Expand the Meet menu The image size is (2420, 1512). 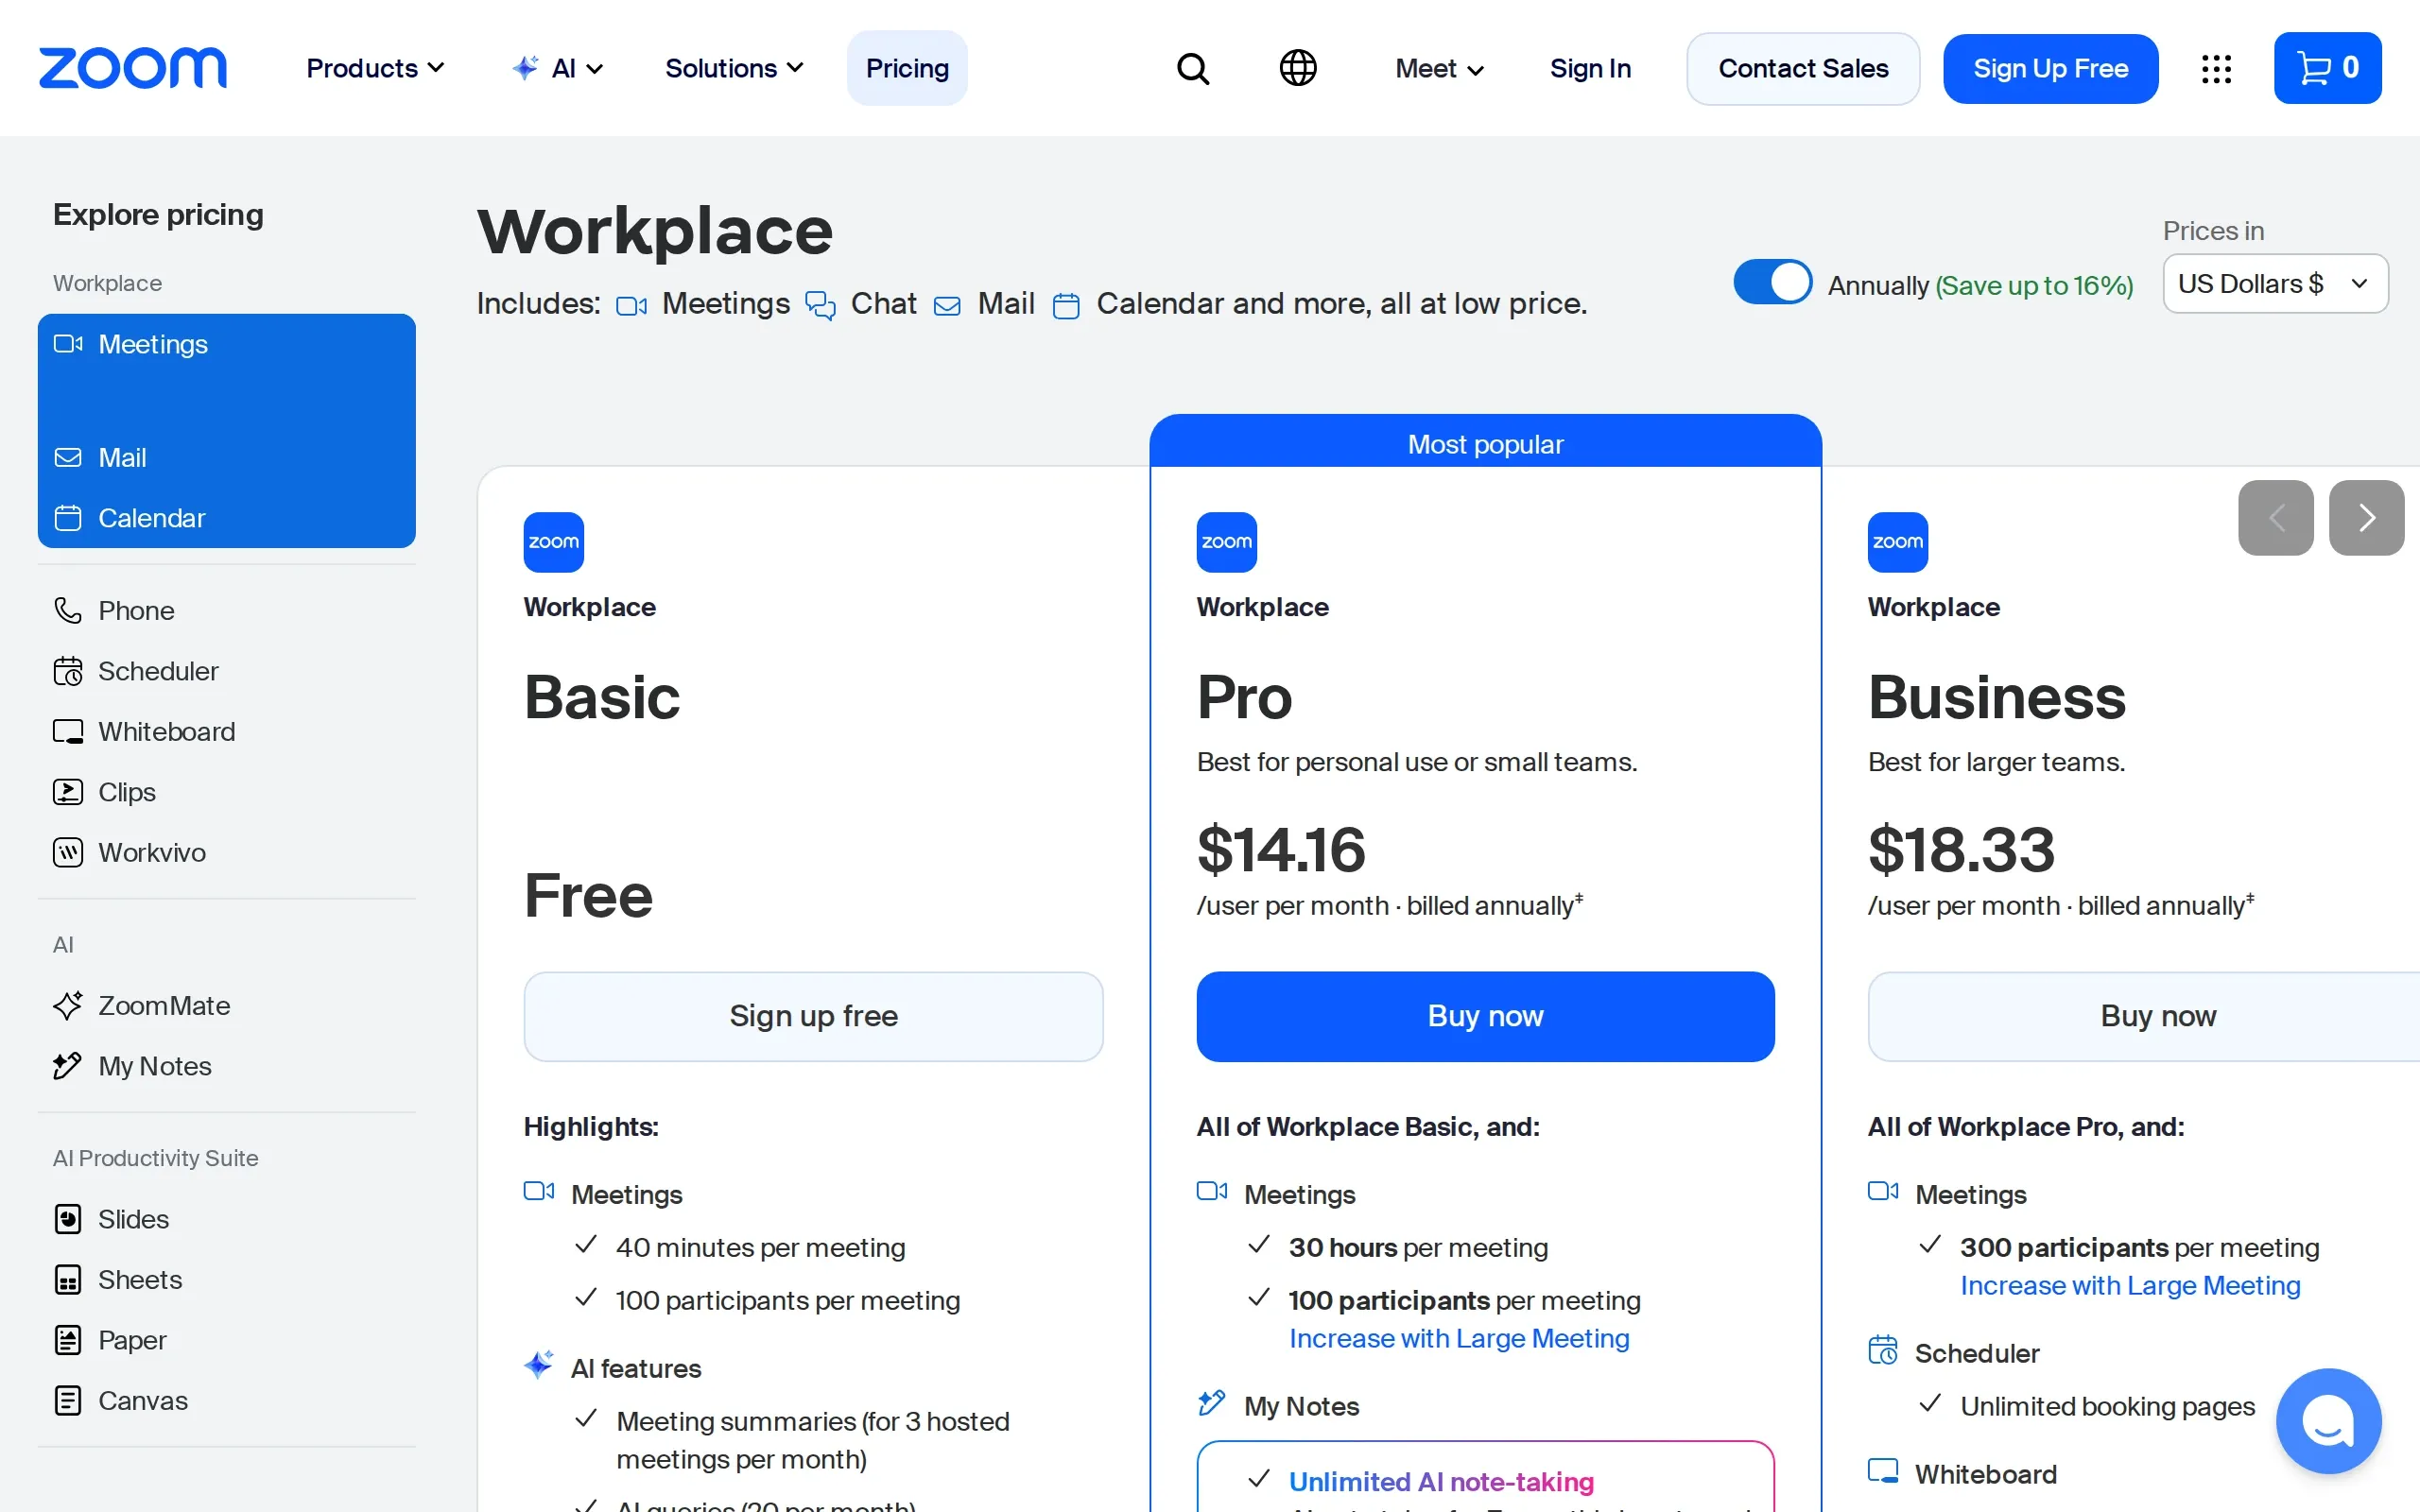(1439, 68)
